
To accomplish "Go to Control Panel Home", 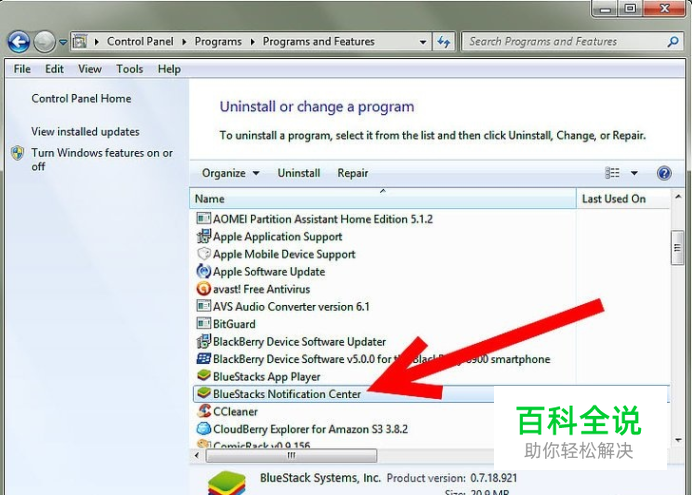I will (x=81, y=98).
